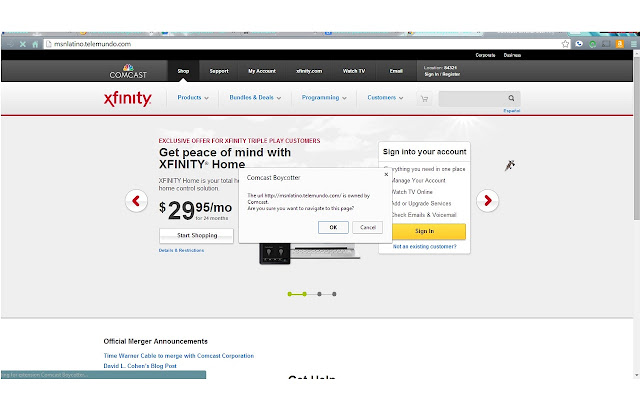The width and height of the screenshot is (640, 400).
Task: Click the Business link in top bar
Action: pos(512,55)
